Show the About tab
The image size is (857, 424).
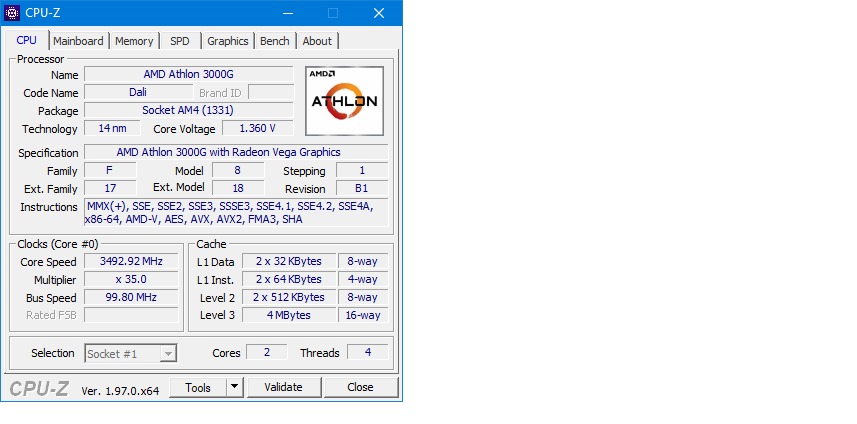pos(317,41)
